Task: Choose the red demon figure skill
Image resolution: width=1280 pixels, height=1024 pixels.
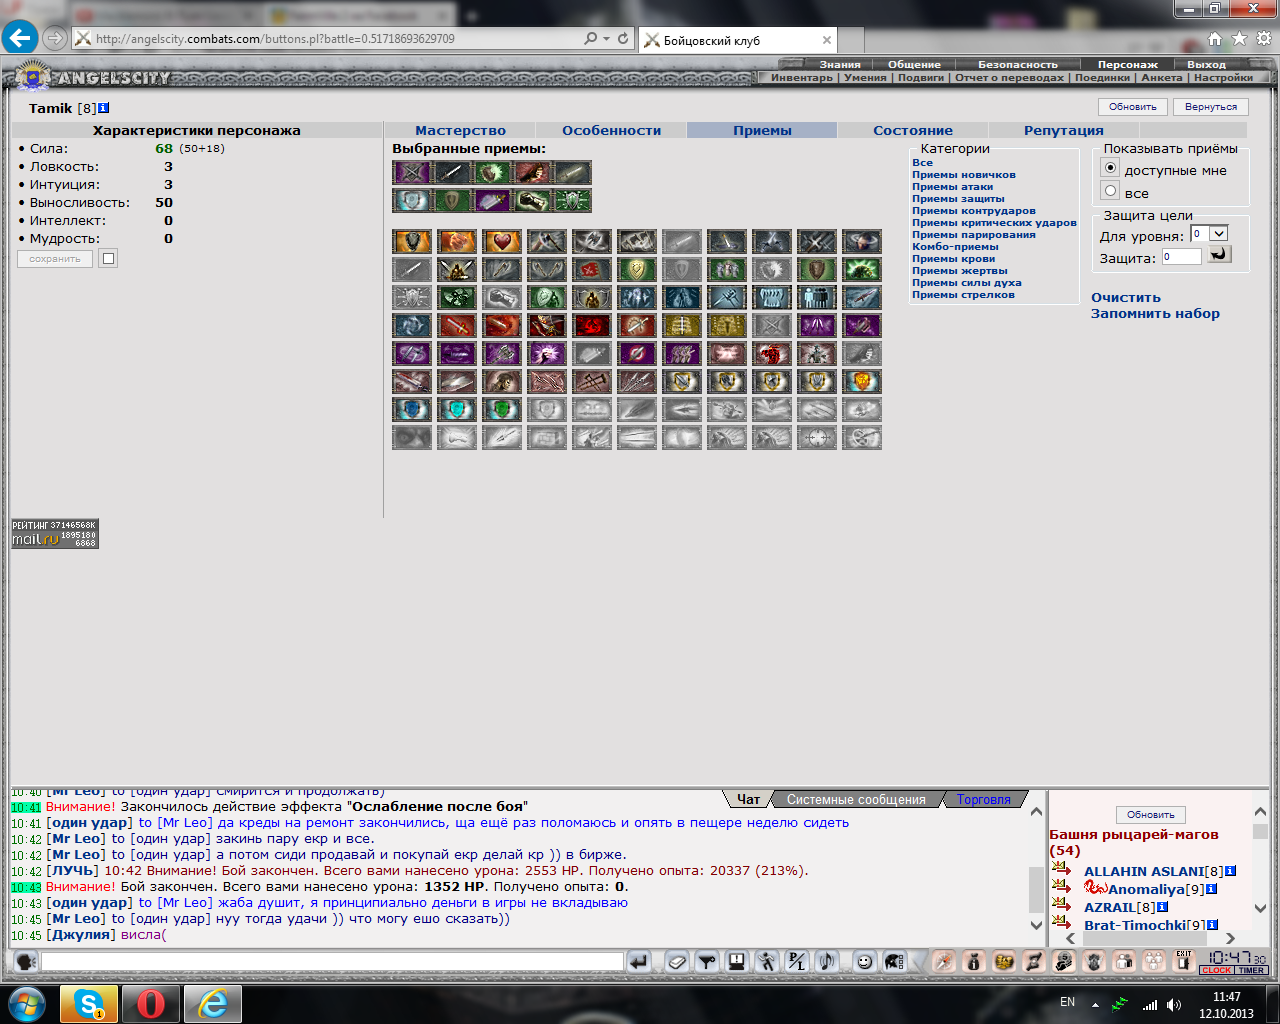Action: pos(772,353)
